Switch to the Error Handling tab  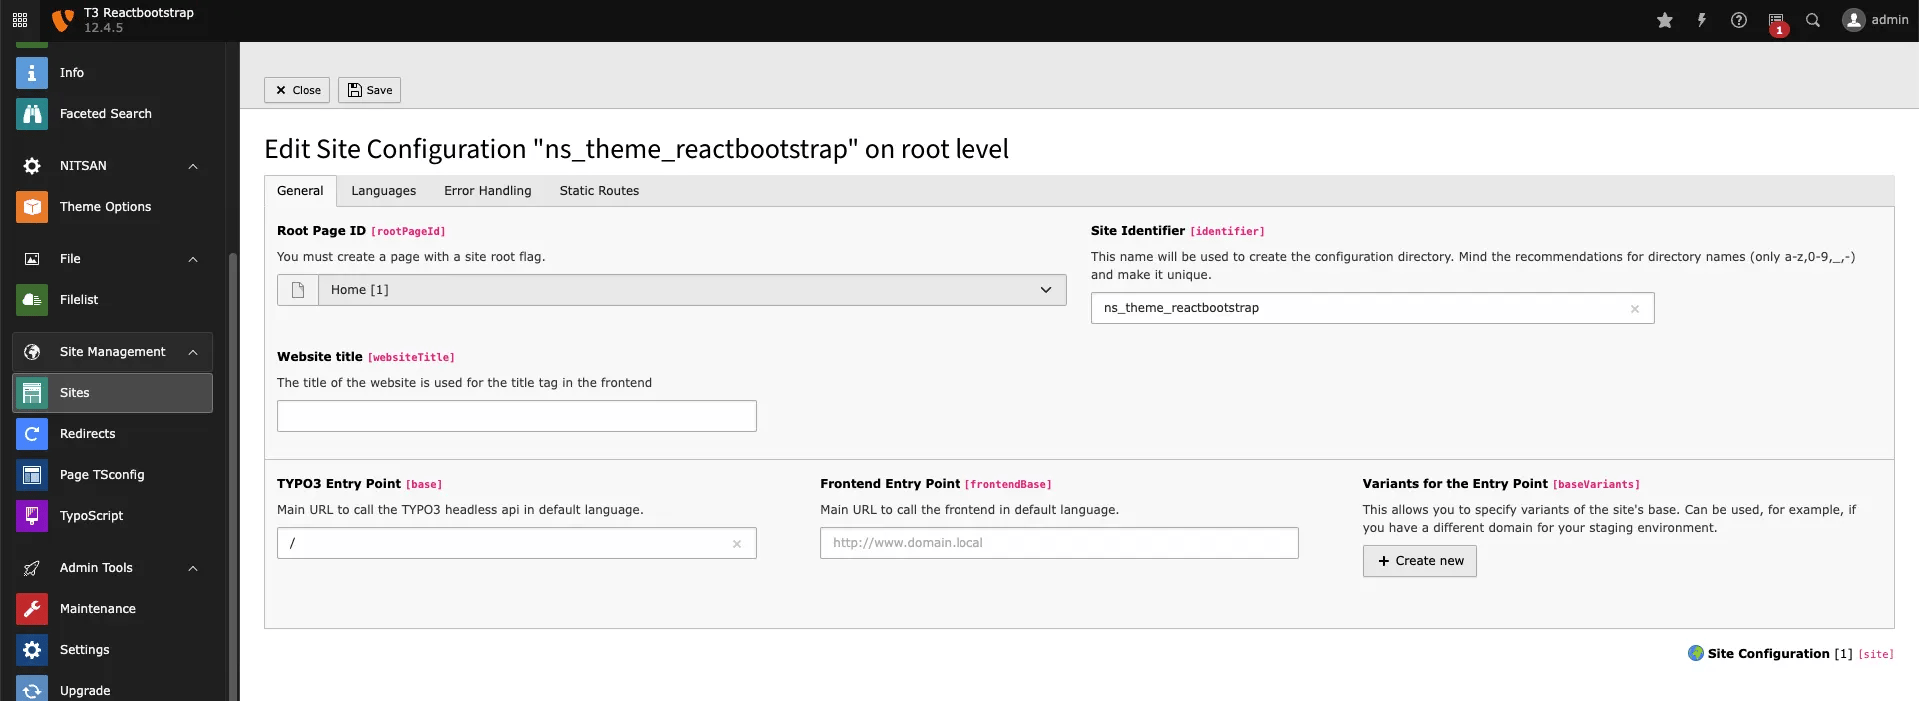[x=488, y=191]
